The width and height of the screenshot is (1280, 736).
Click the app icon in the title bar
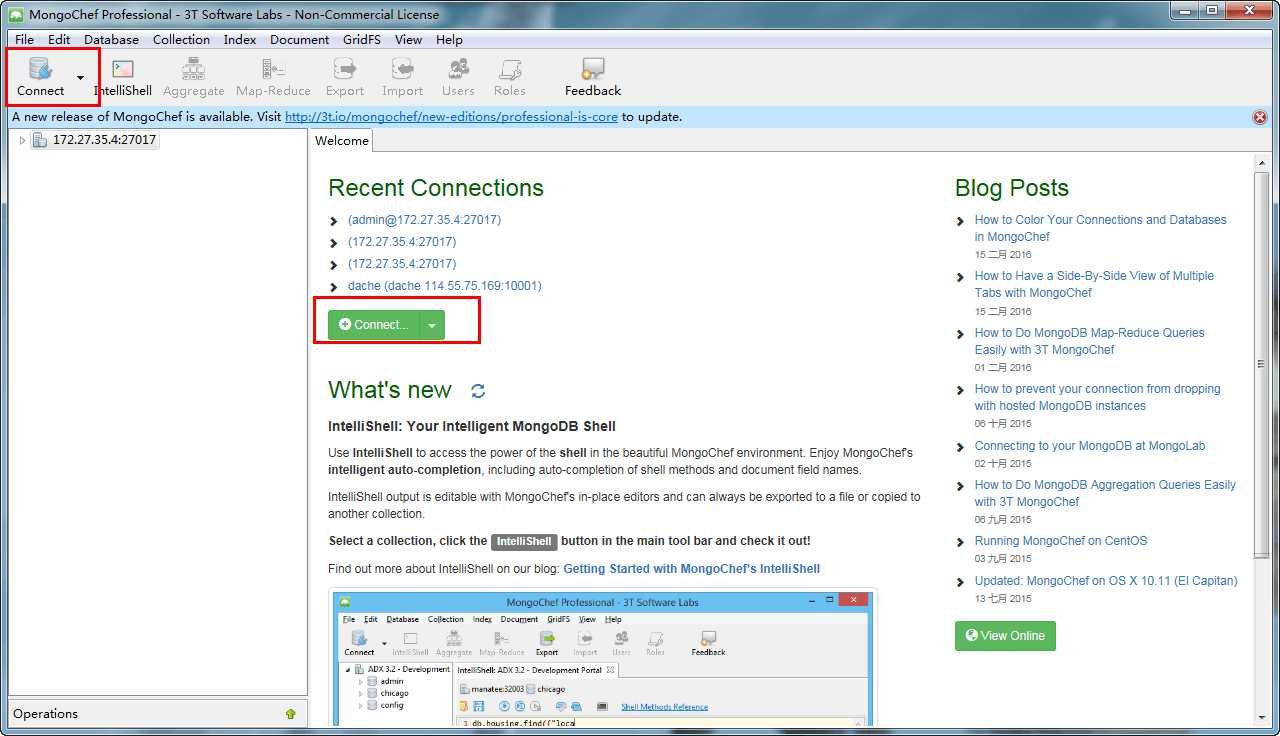click(16, 15)
